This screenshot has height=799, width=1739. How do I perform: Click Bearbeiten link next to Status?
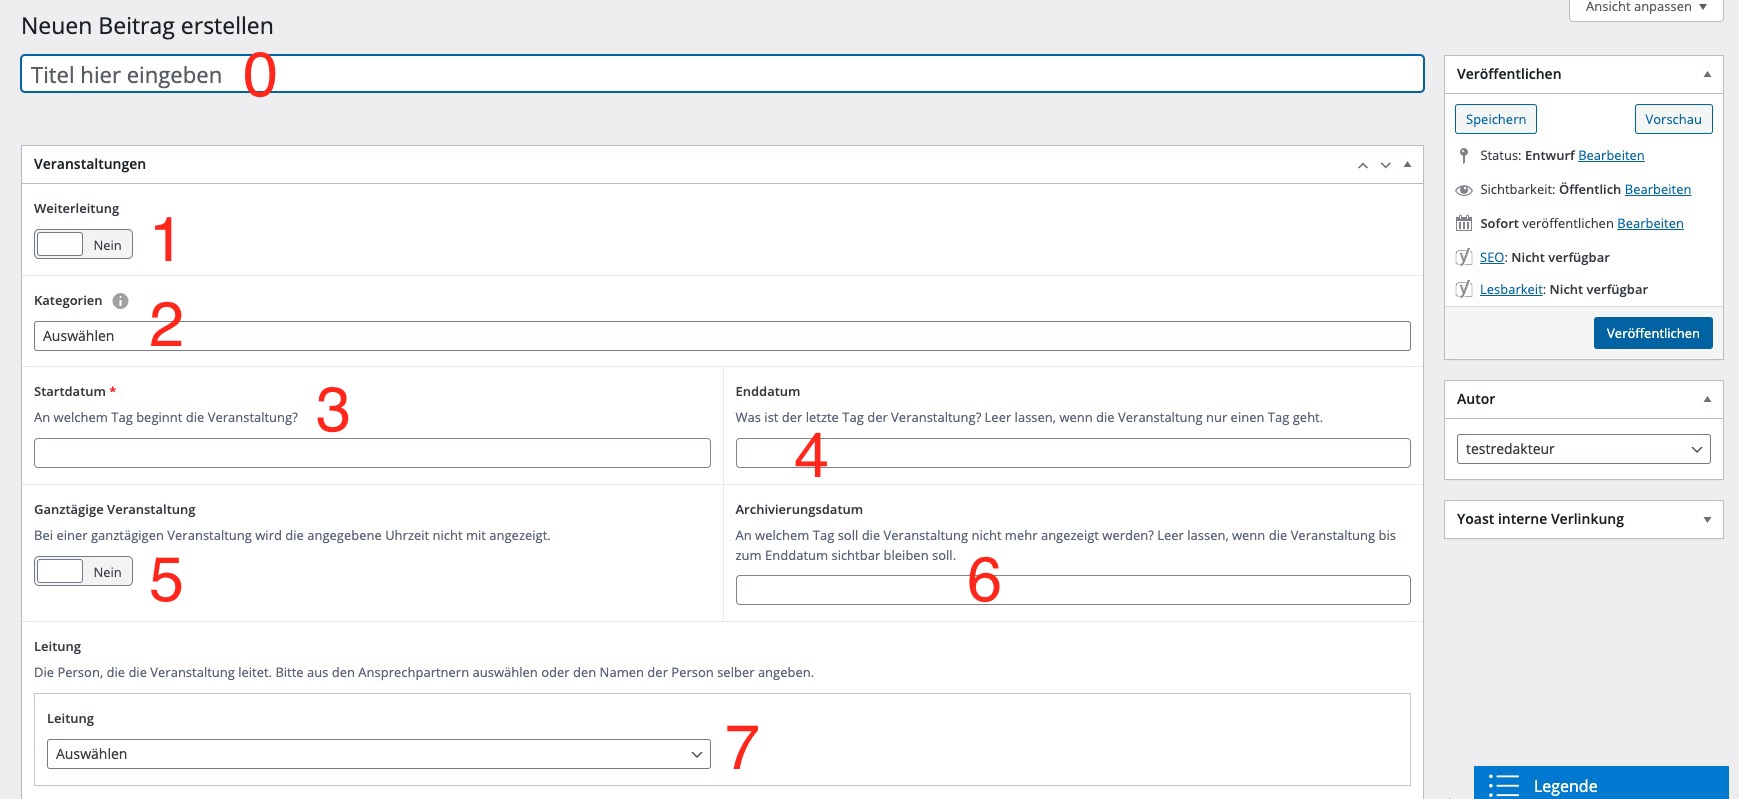[1610, 155]
